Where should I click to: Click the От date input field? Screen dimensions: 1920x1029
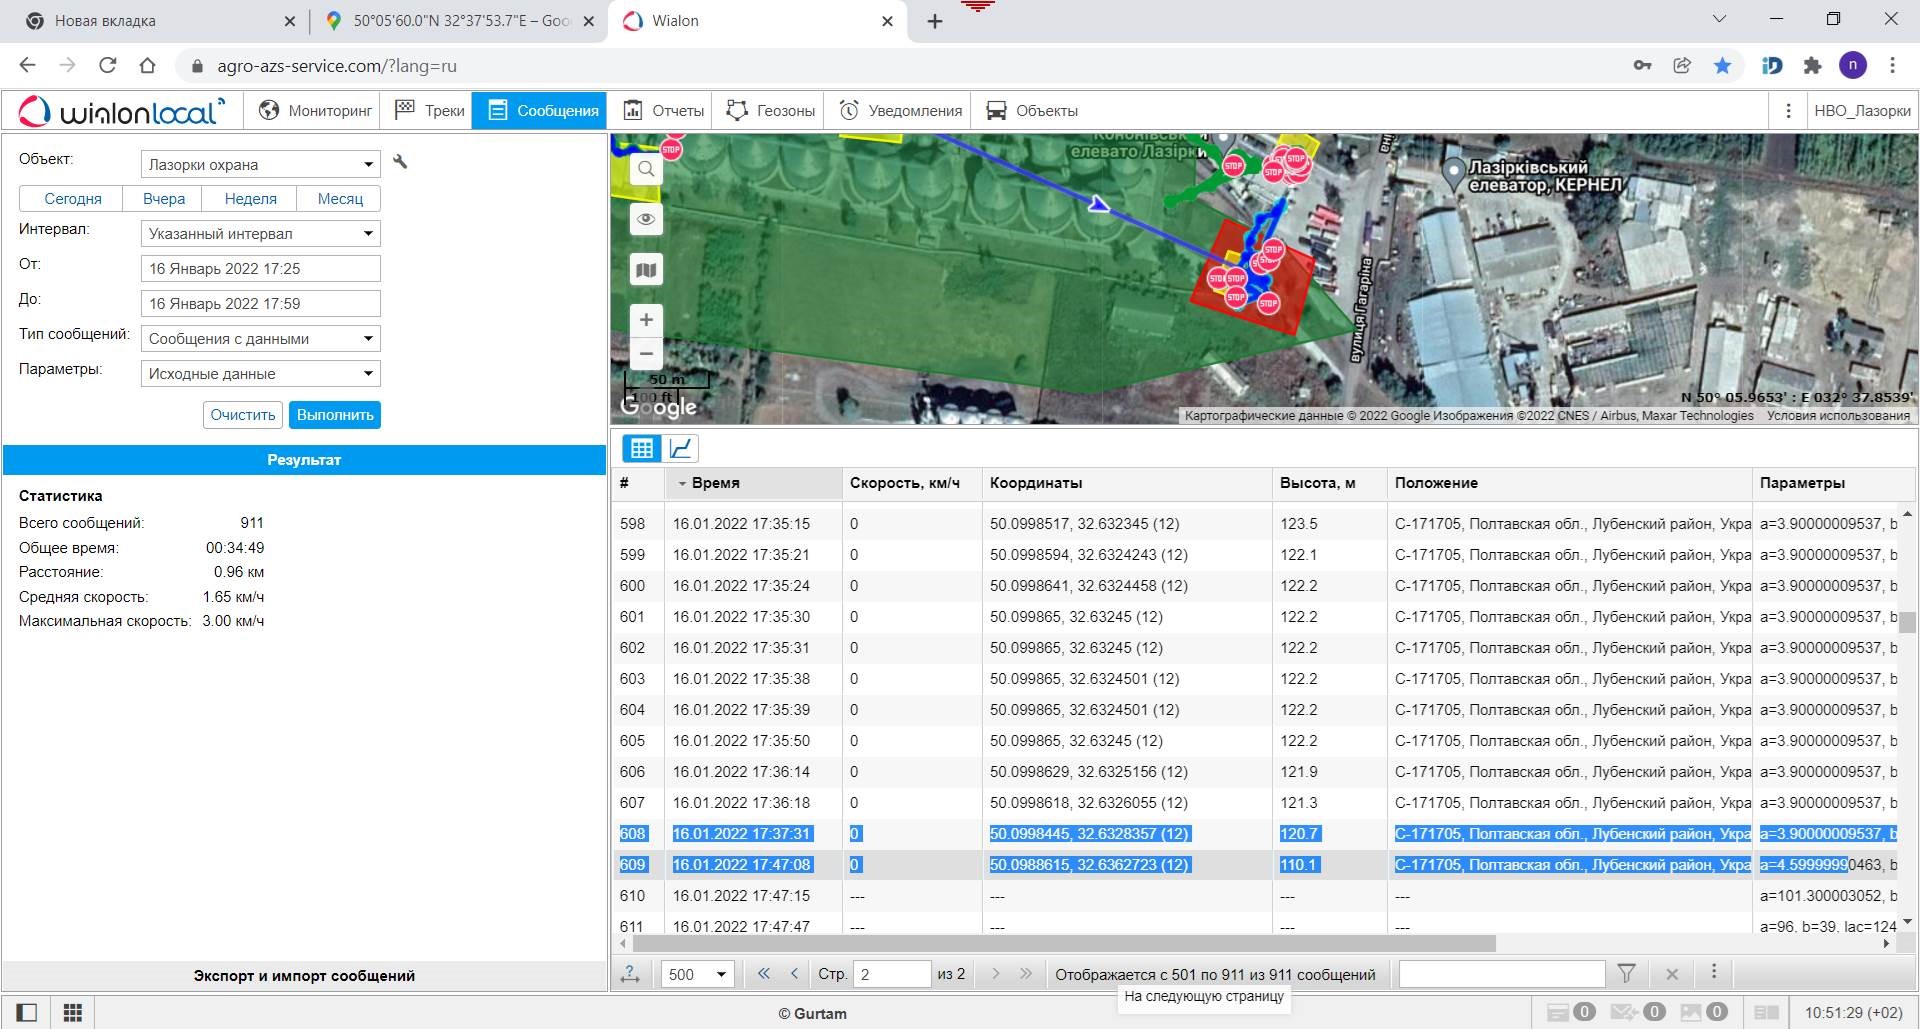click(260, 269)
